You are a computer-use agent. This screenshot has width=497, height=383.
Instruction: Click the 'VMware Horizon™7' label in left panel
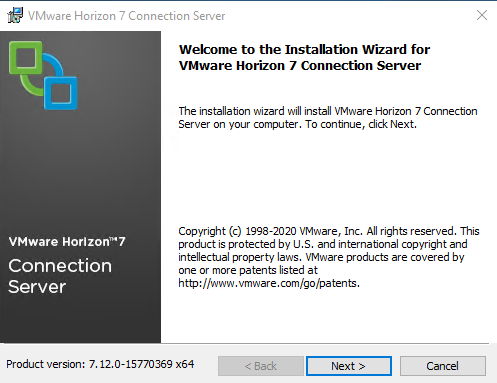click(67, 242)
